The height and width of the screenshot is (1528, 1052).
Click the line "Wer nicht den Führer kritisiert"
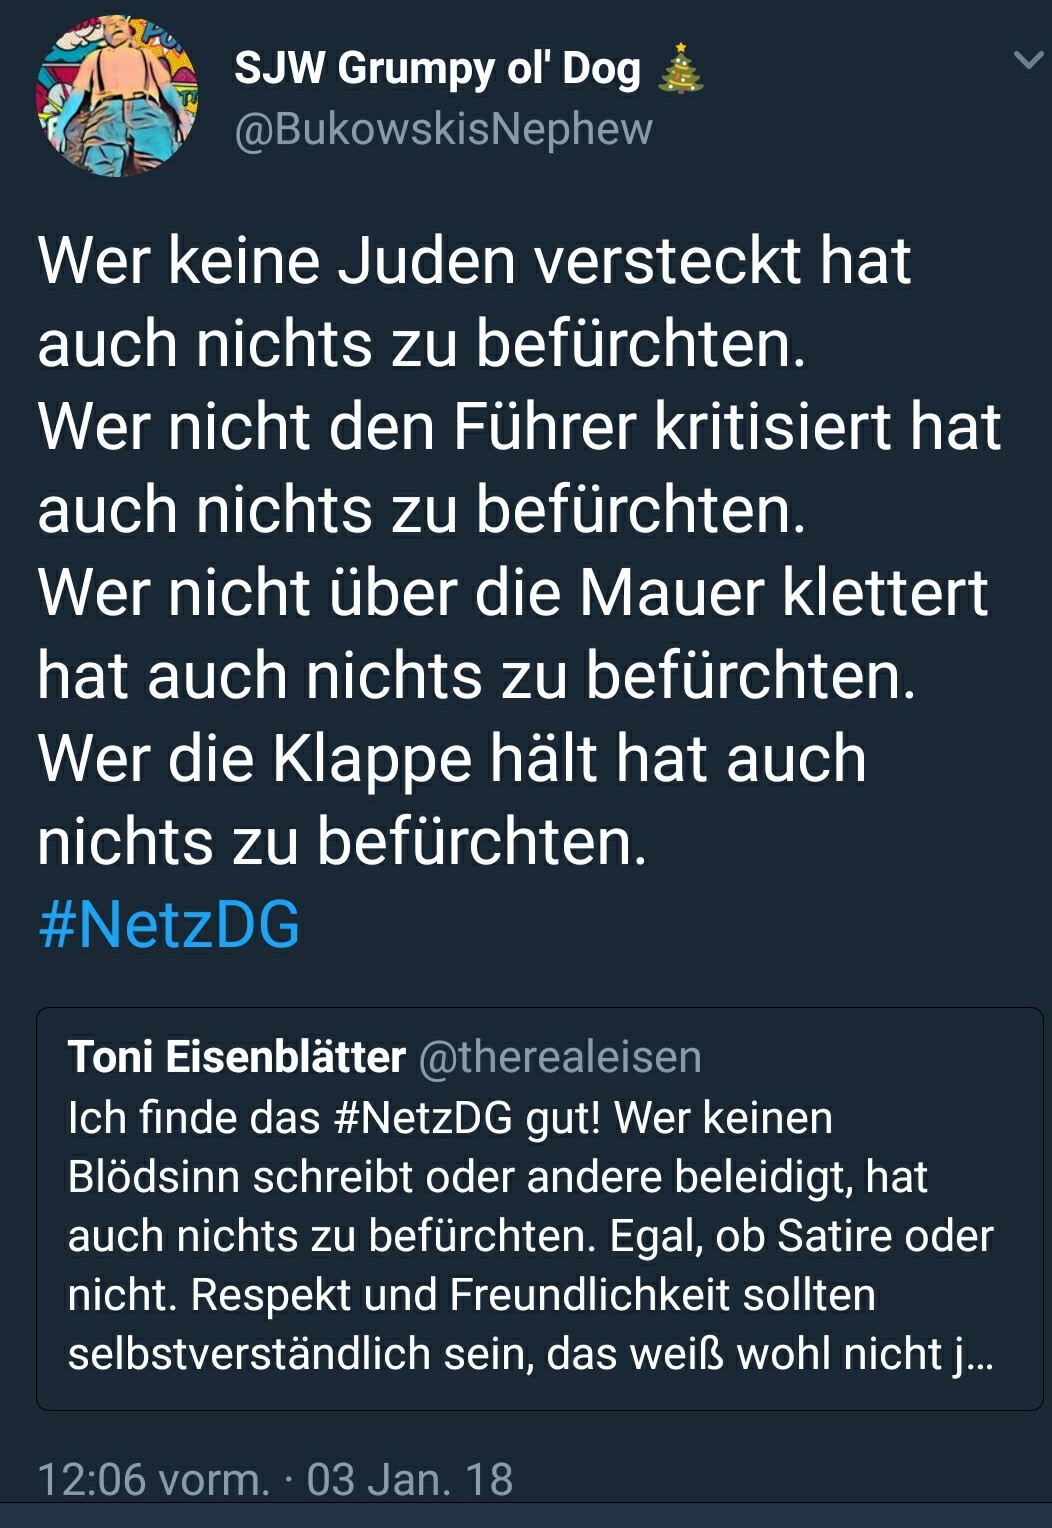click(518, 427)
